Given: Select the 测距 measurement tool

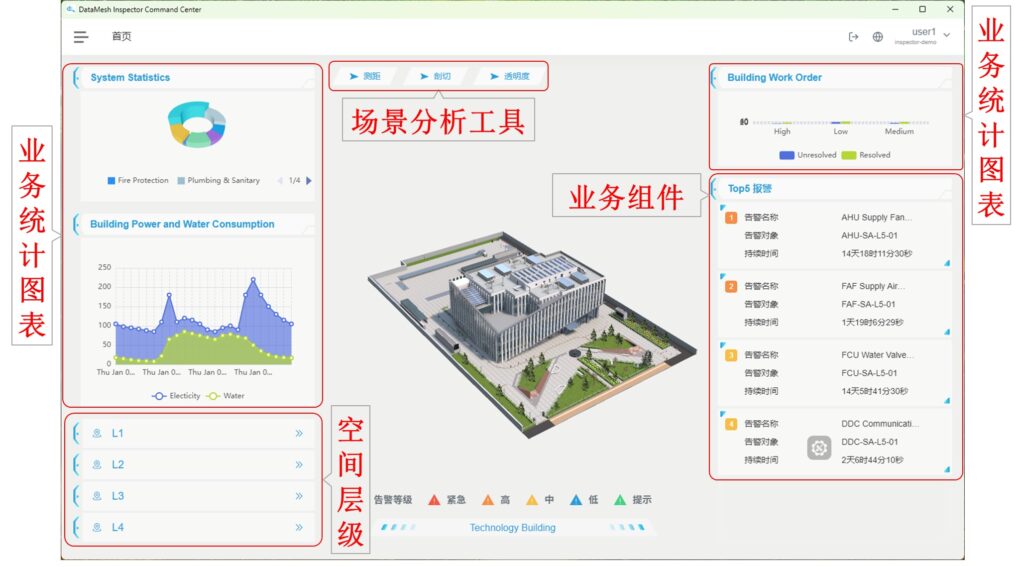Looking at the screenshot, I should (365, 76).
